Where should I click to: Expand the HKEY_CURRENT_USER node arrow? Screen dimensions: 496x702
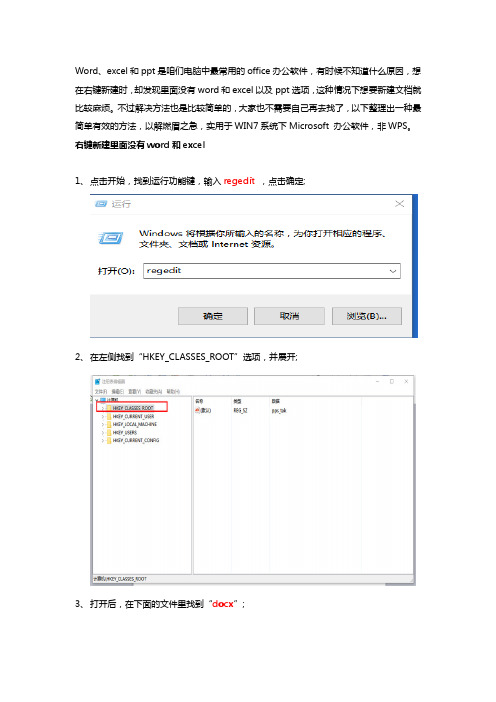tap(103, 417)
